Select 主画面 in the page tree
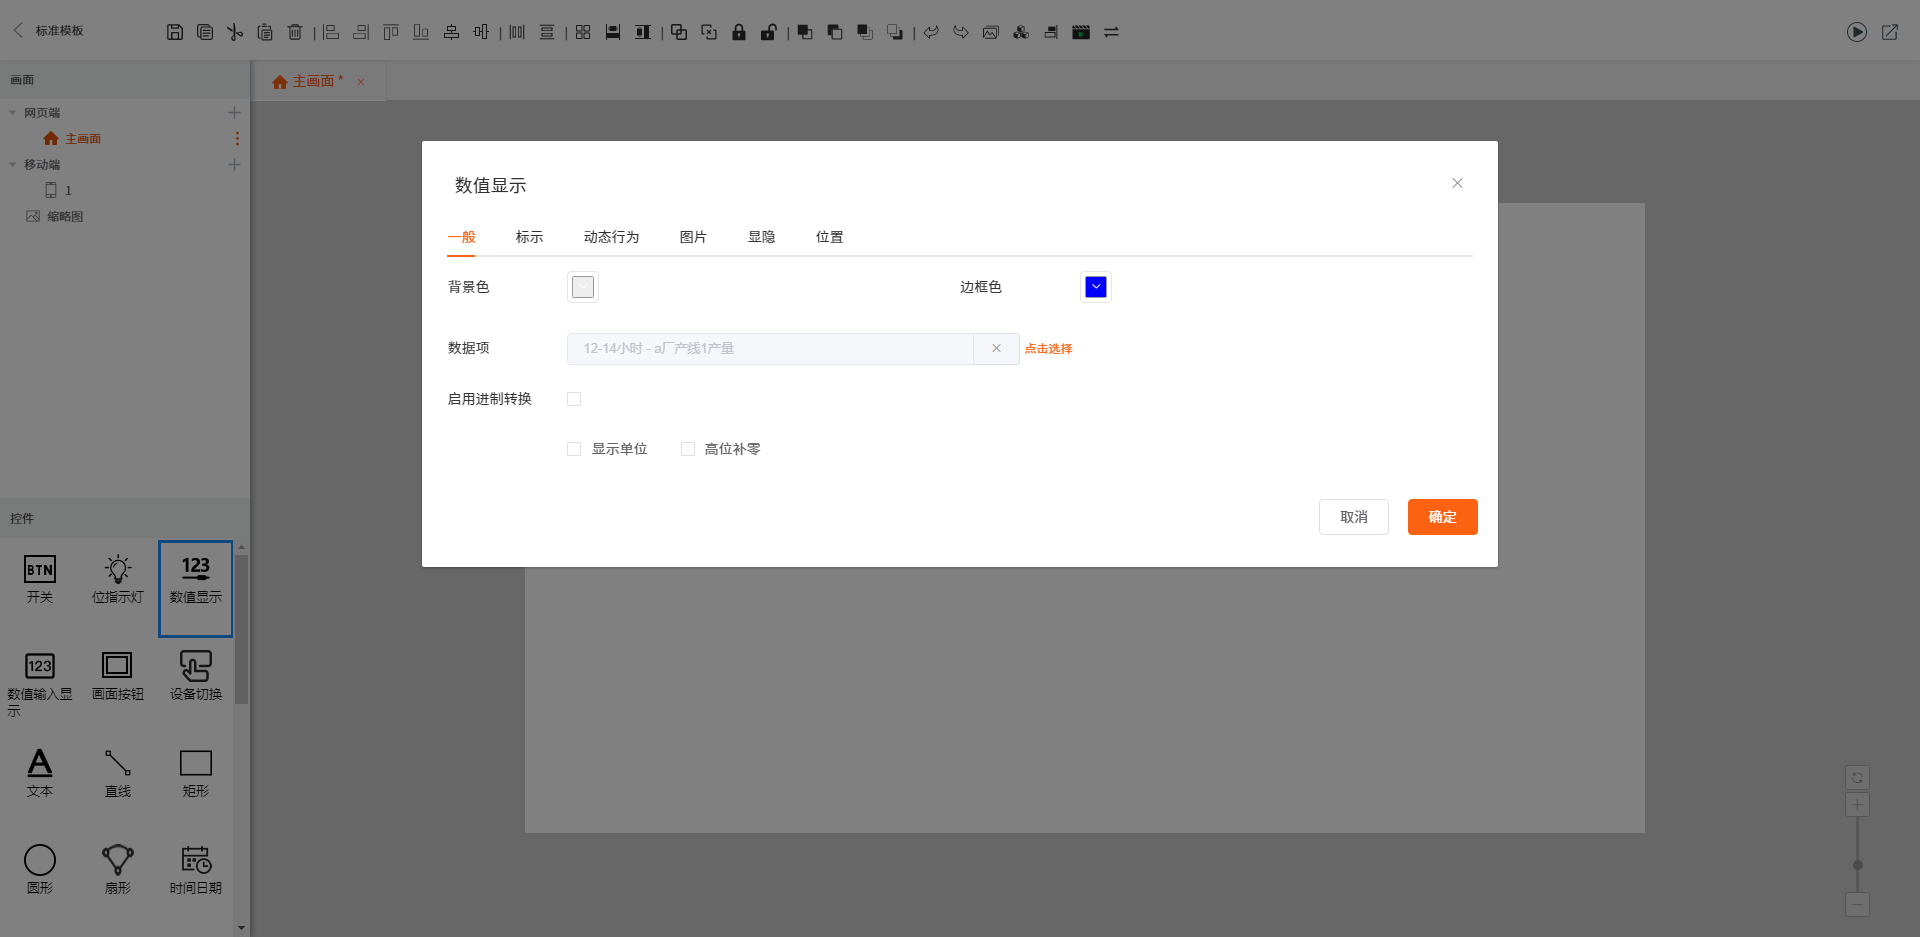Screen dimensions: 1920x937 pyautogui.click(x=83, y=139)
